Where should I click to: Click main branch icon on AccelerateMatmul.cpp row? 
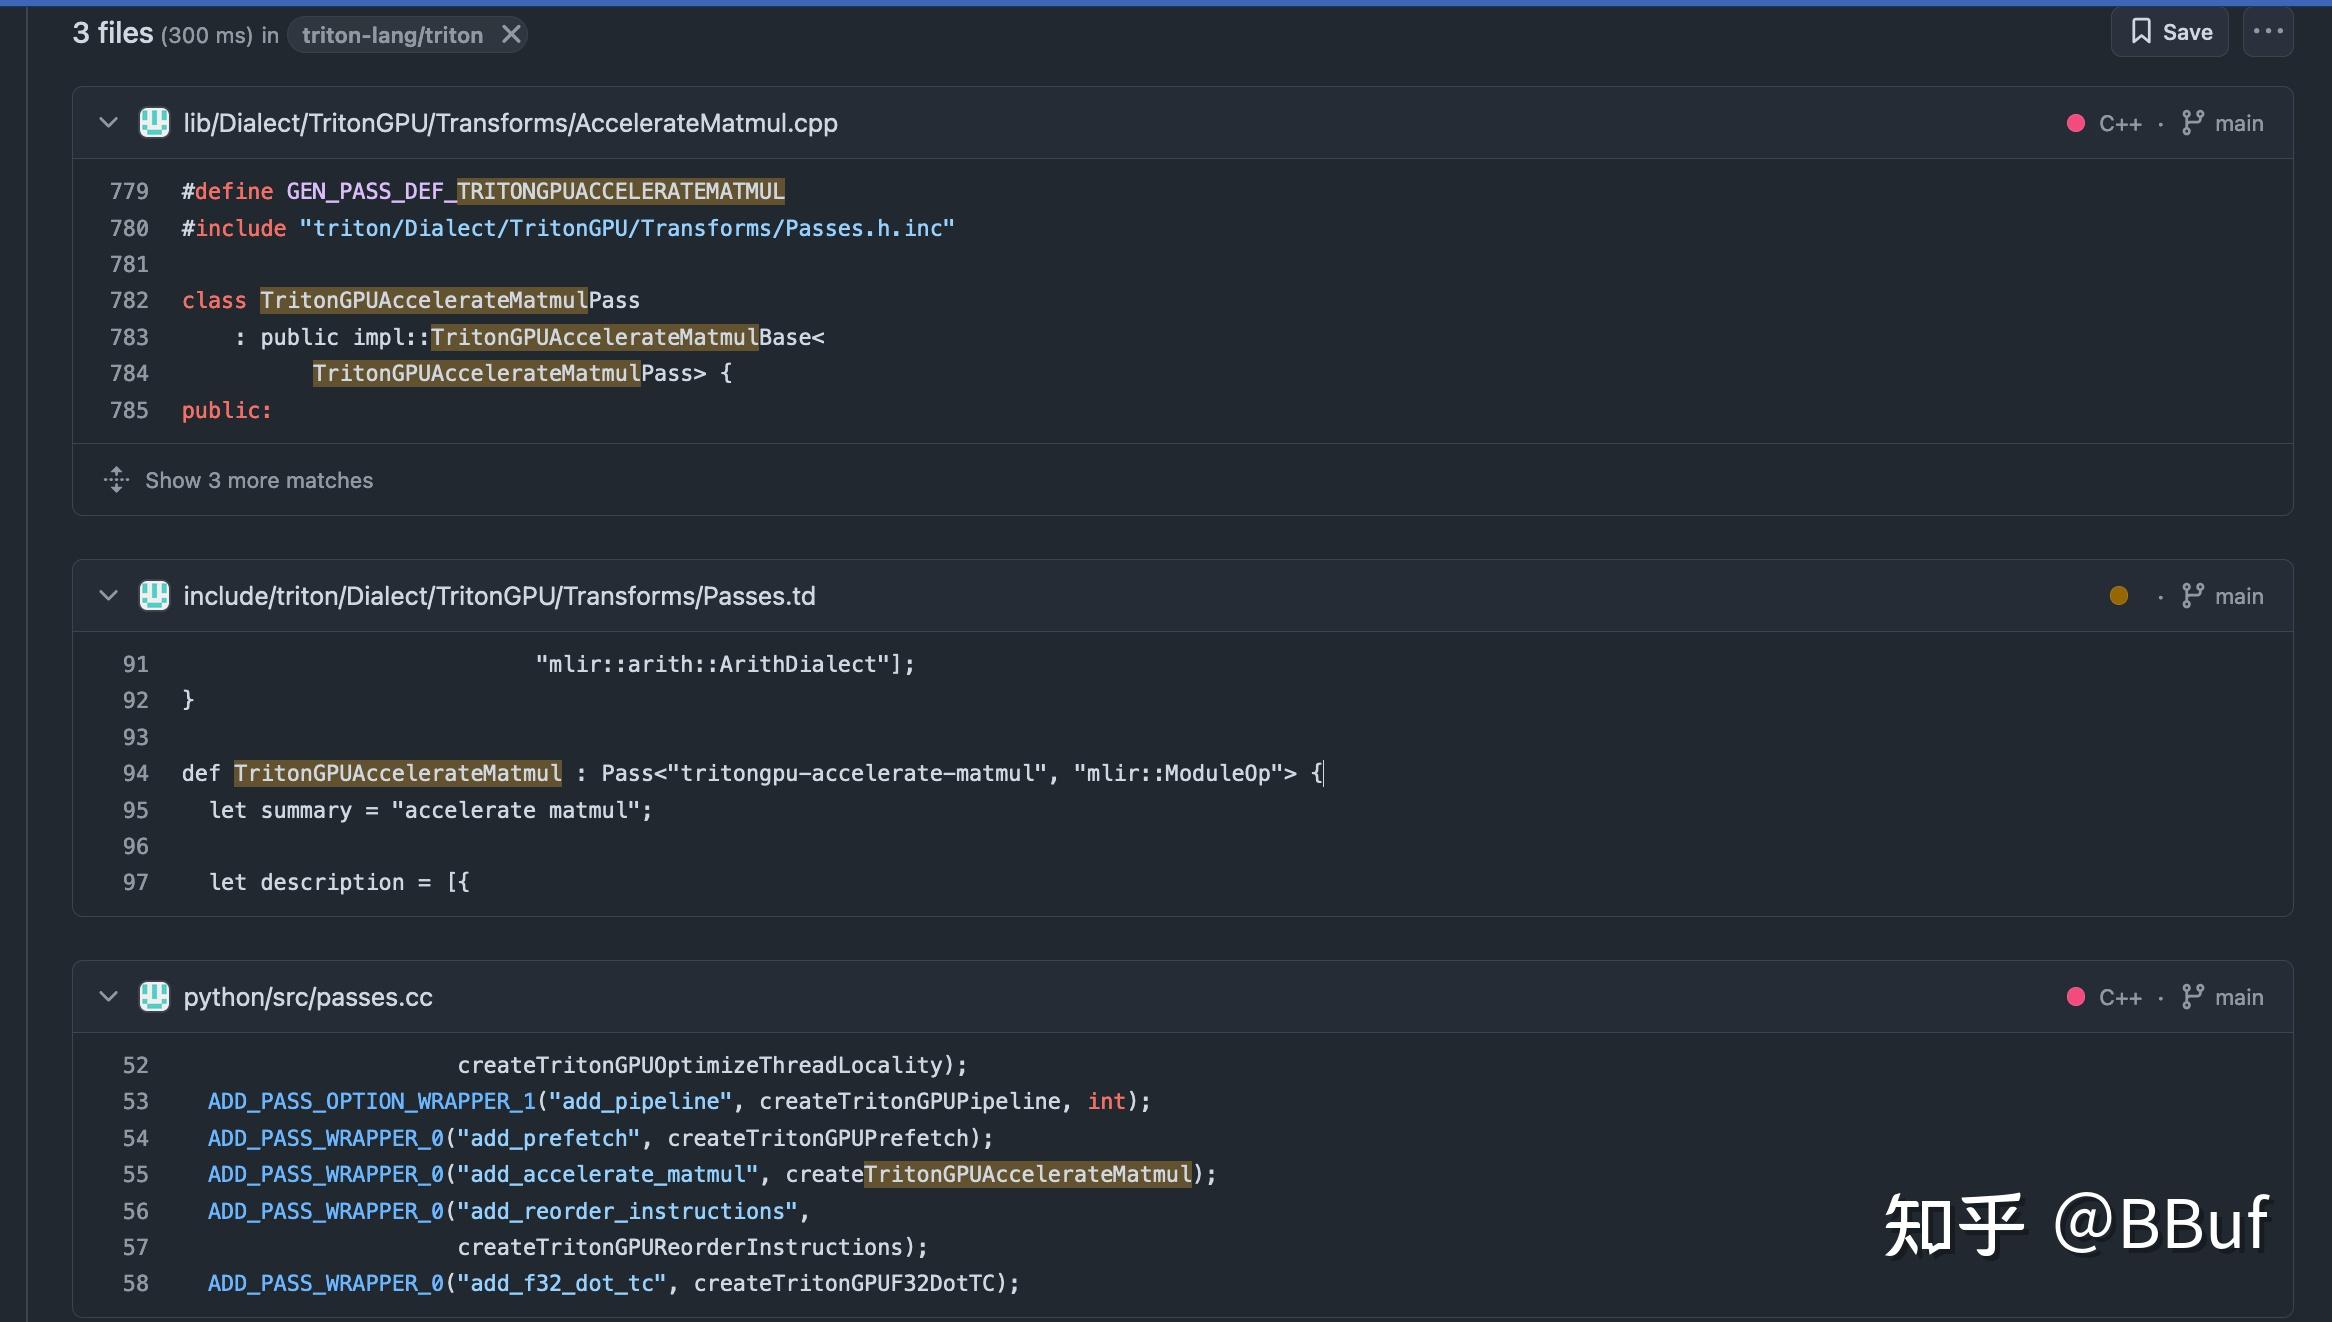pyautogui.click(x=2193, y=123)
